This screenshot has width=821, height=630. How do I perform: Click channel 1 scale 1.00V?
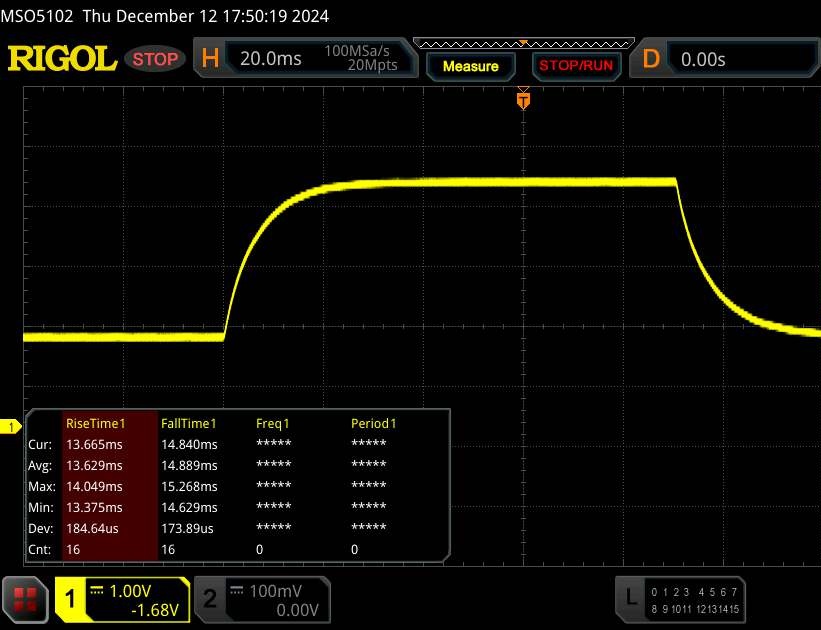pos(130,591)
